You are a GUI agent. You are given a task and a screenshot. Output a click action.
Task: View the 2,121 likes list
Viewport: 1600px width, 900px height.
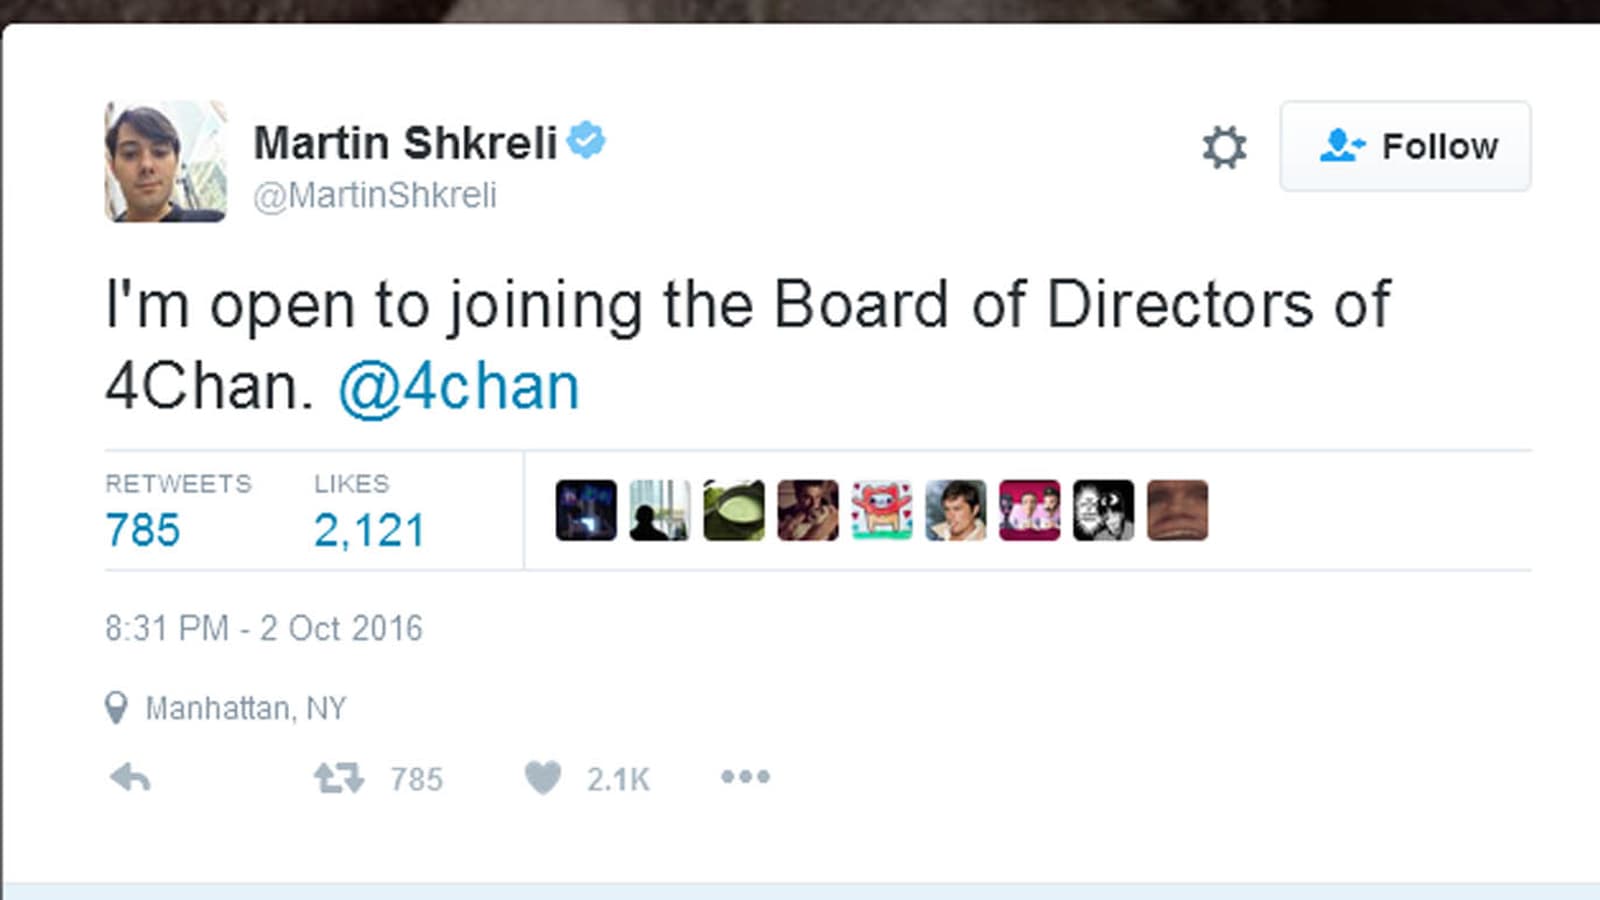point(369,530)
